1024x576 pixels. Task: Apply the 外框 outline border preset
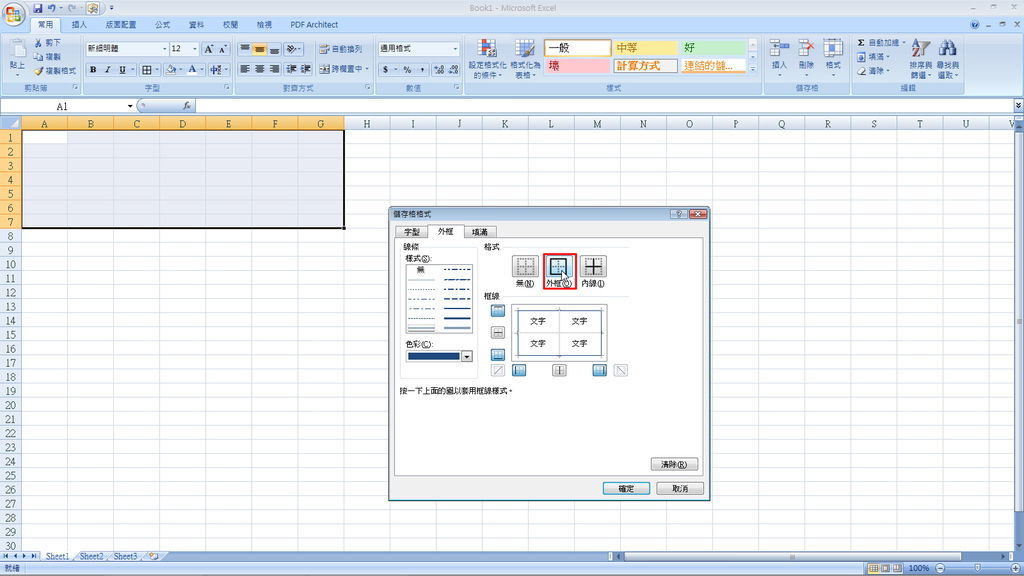click(x=559, y=266)
